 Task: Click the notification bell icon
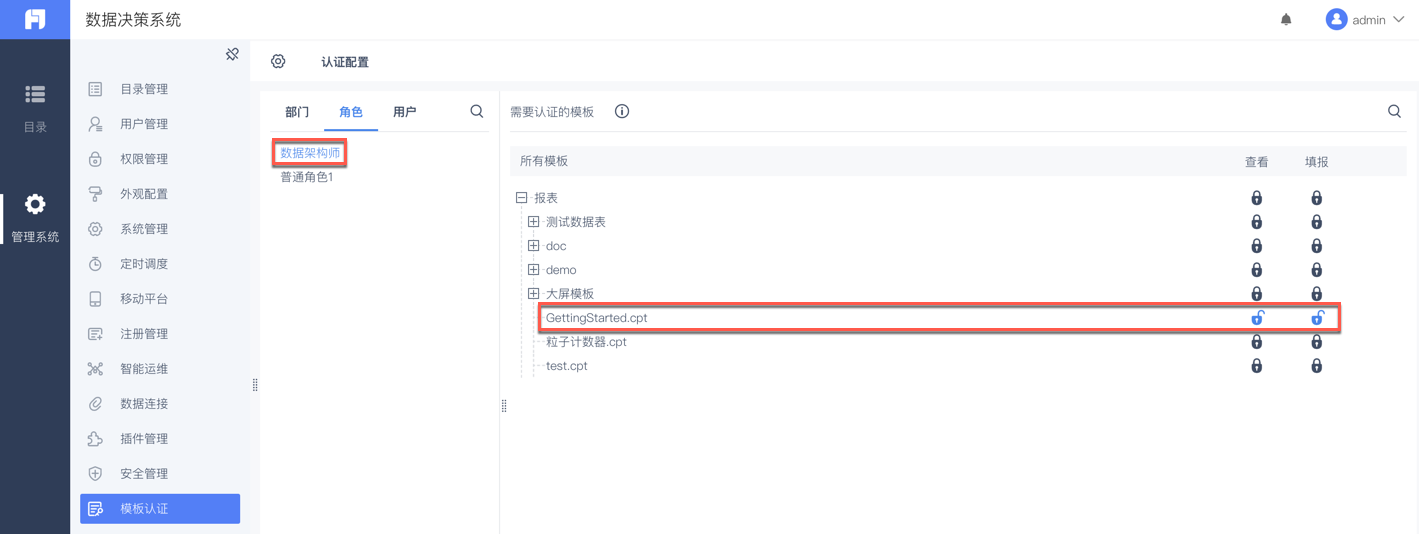coord(1286,20)
